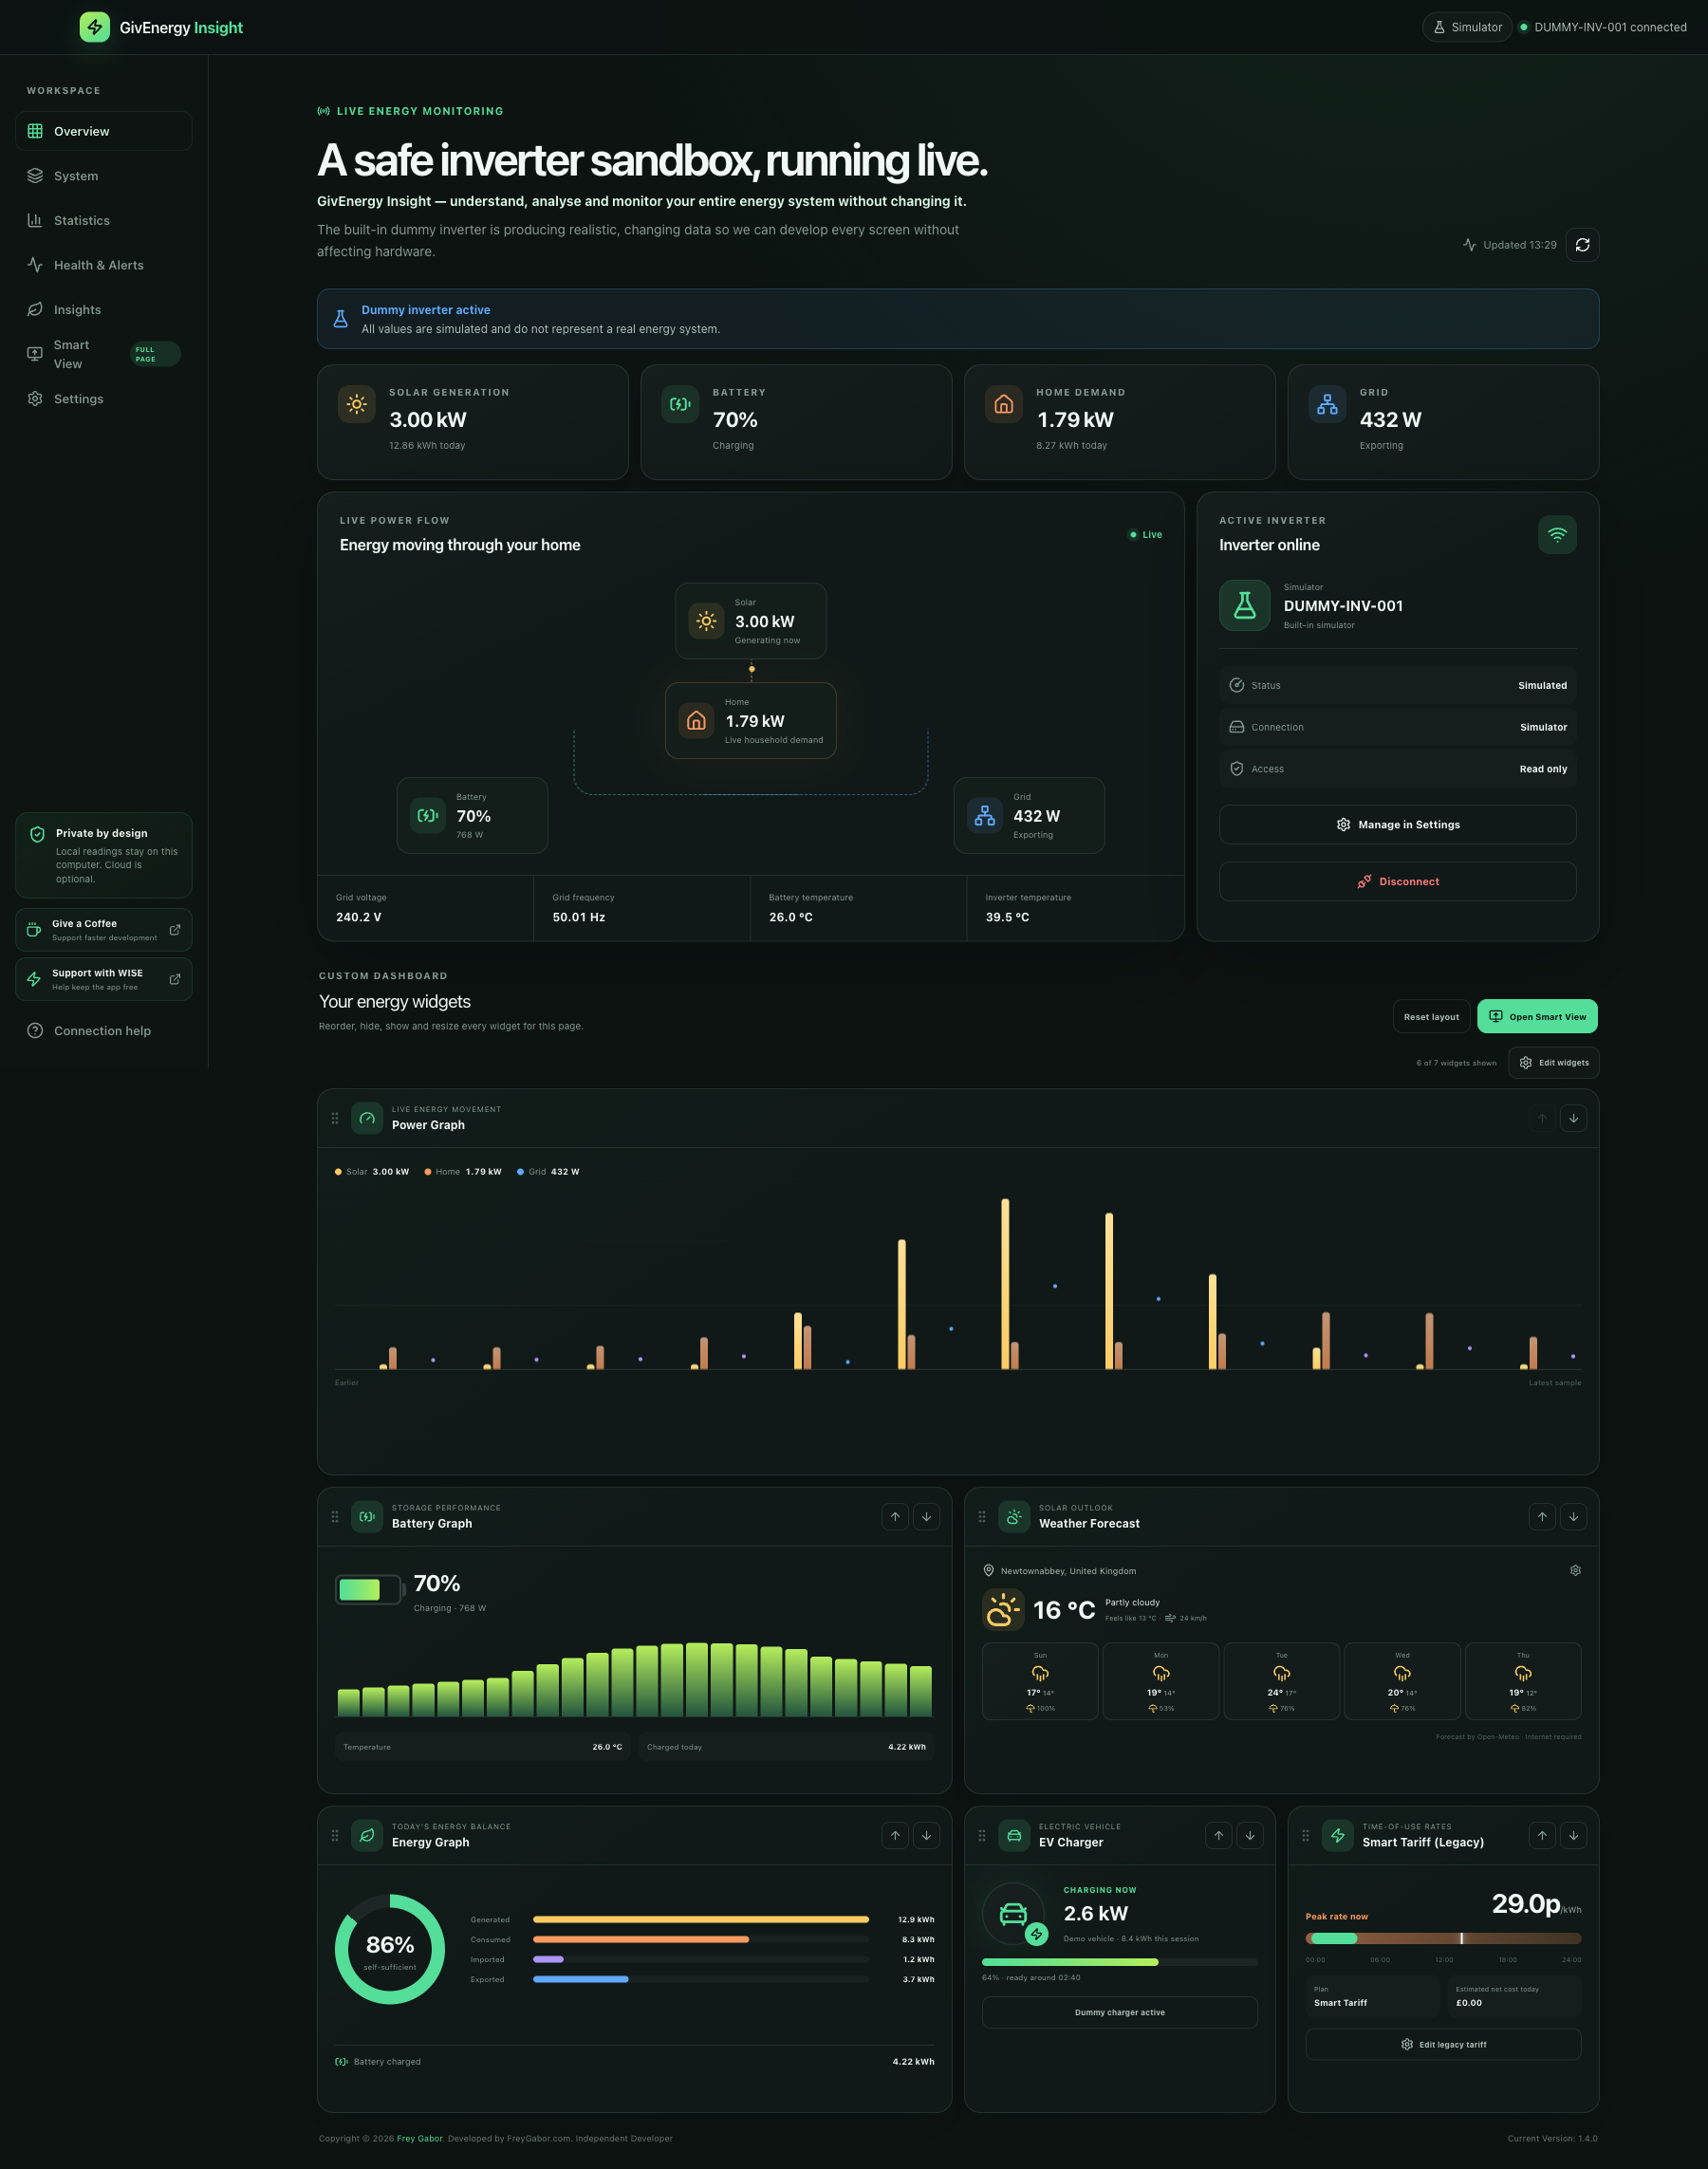Move the Battery Graph widget down
This screenshot has height=2169, width=1708.
coord(926,1516)
